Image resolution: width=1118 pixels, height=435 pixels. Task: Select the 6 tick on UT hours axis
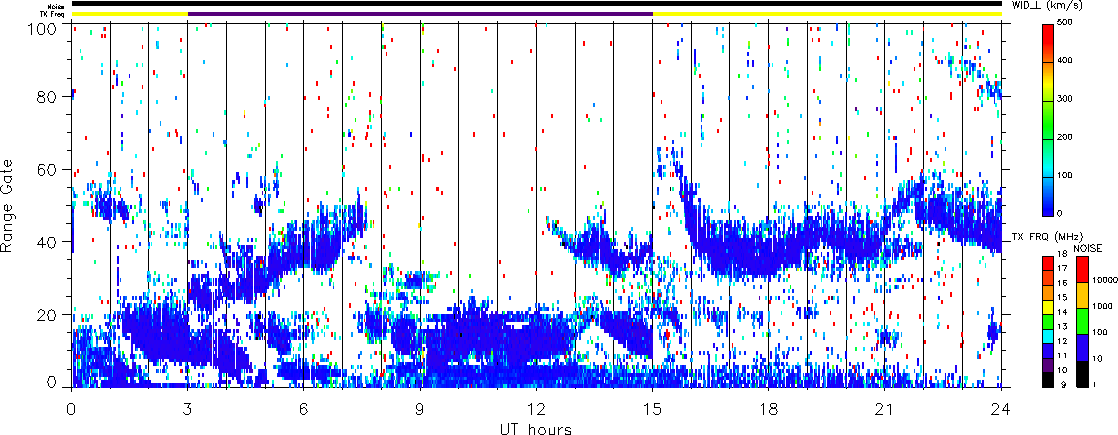(304, 411)
